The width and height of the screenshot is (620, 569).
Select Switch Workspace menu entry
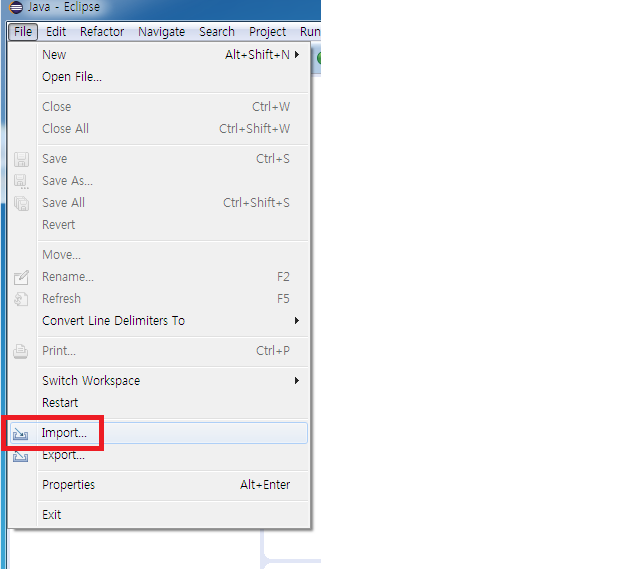[x=173, y=381]
